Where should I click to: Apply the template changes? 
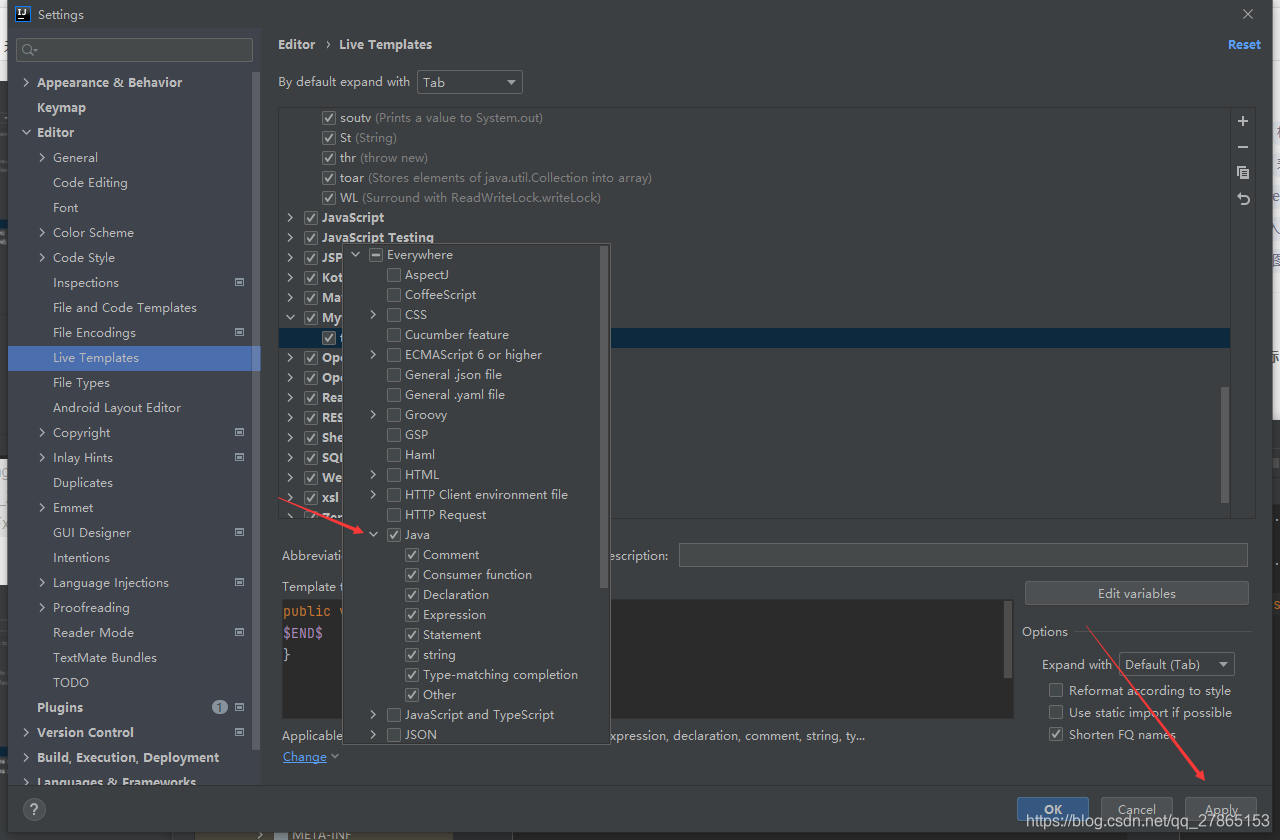click(1221, 810)
